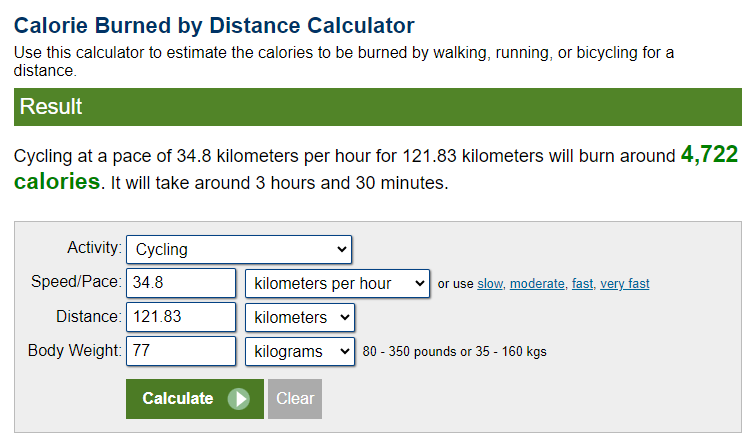
Task: Choose the slow pace link
Action: pyautogui.click(x=490, y=284)
